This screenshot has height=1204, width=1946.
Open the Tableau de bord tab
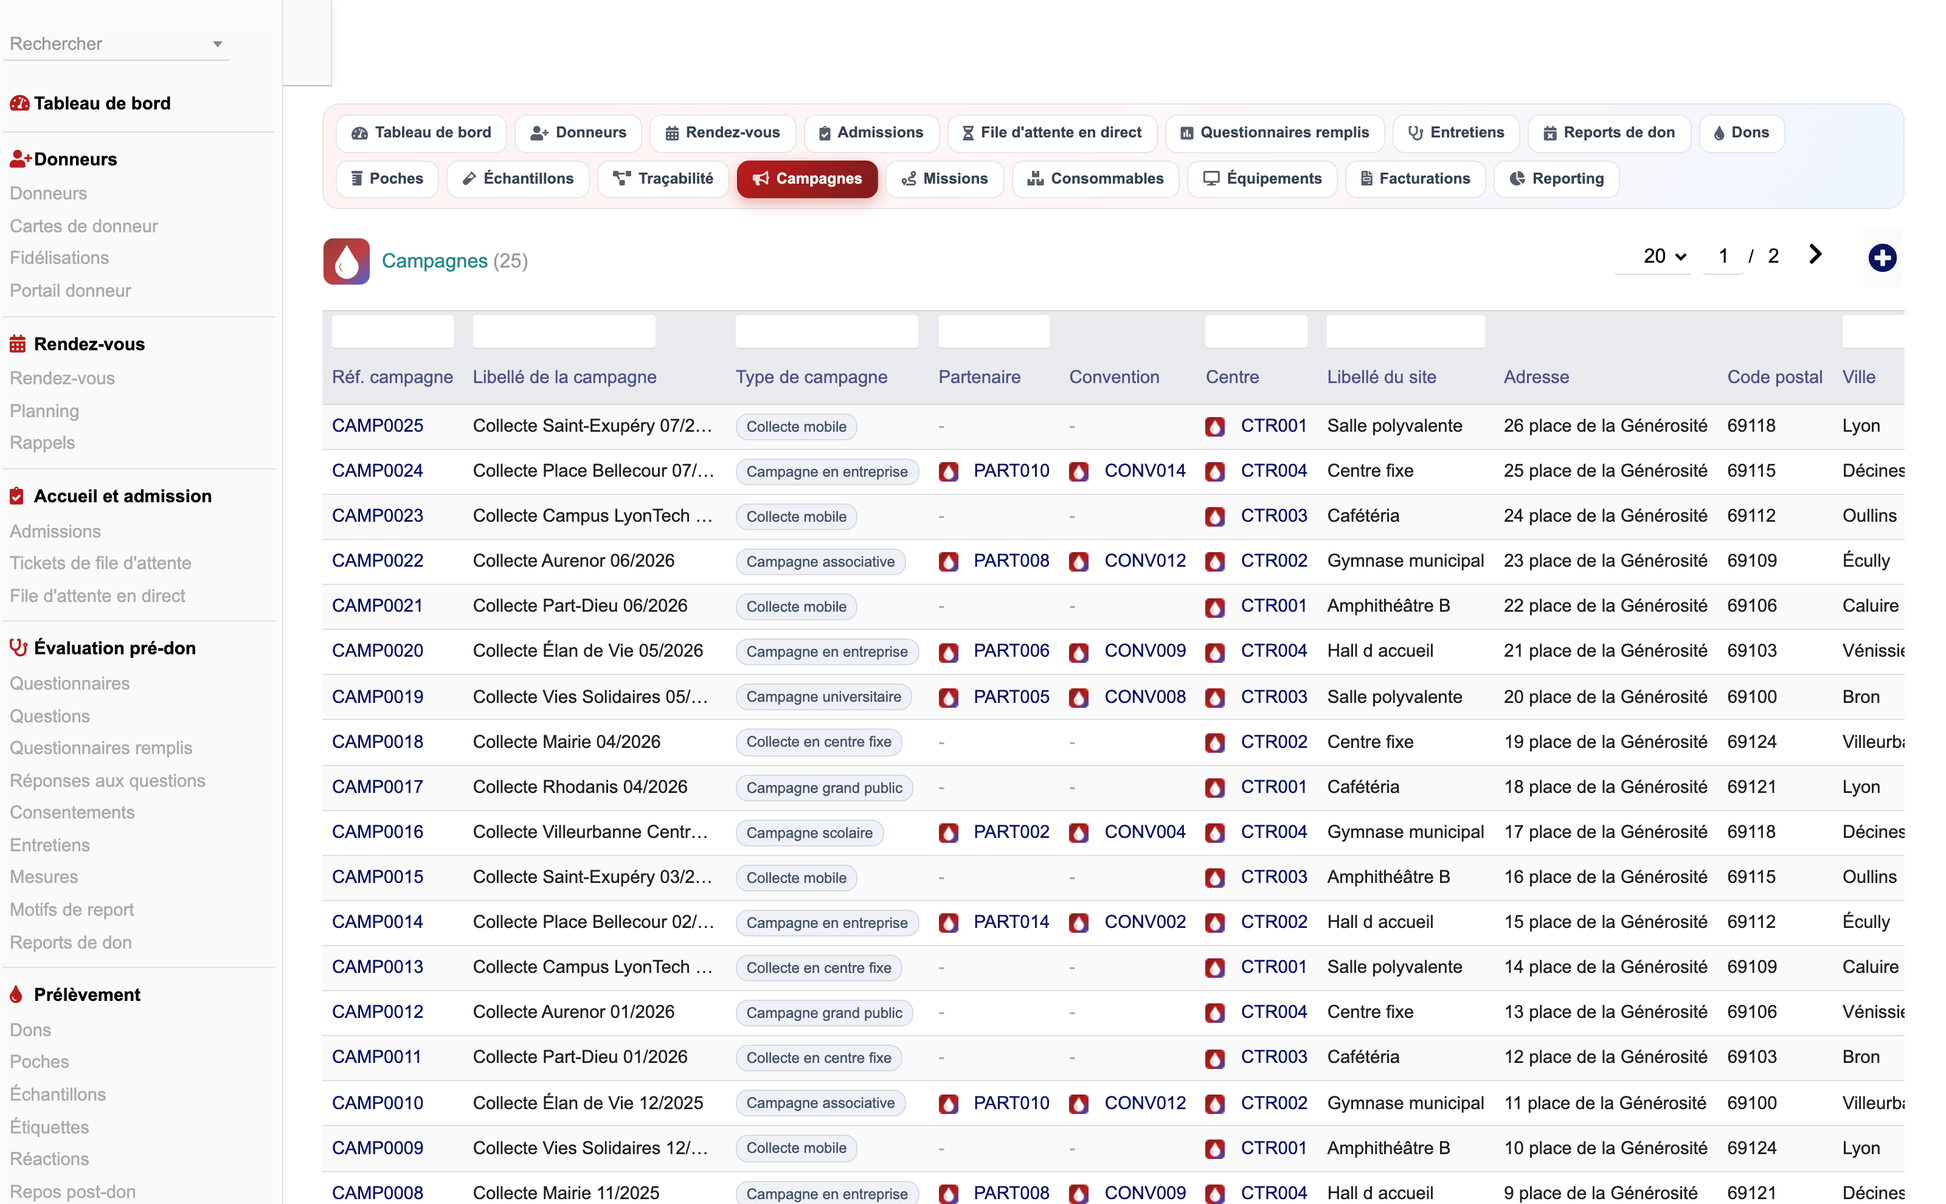[x=421, y=133]
